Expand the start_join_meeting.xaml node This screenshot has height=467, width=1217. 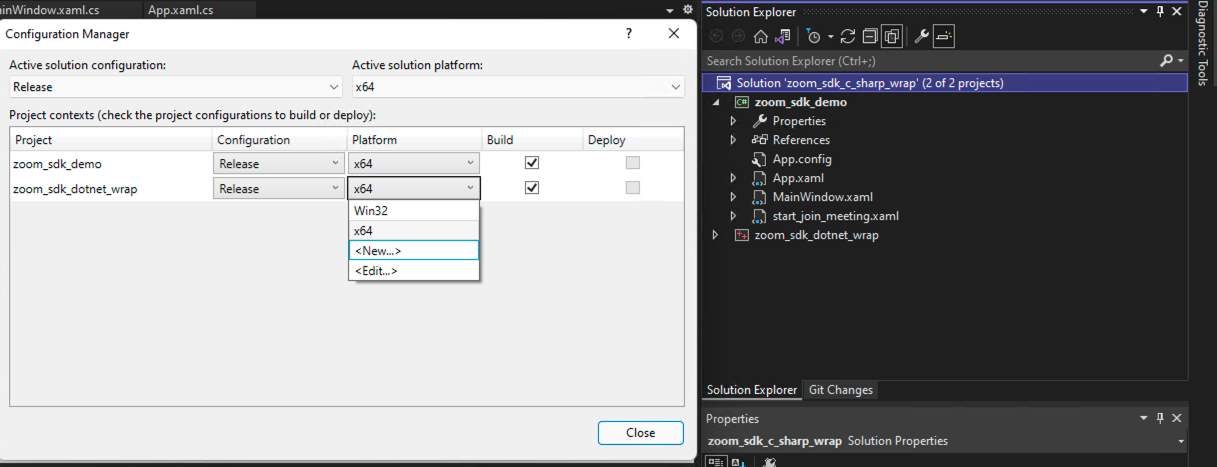pyautogui.click(x=733, y=216)
